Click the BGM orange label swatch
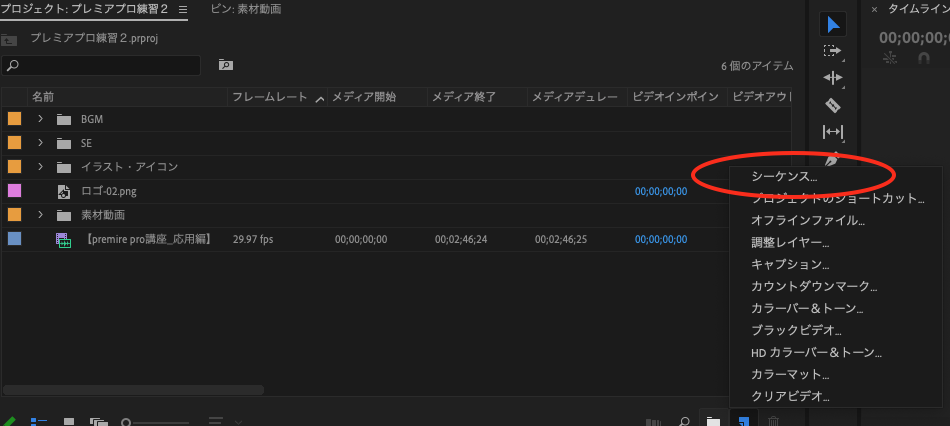The width and height of the screenshot is (950, 426). [15, 119]
